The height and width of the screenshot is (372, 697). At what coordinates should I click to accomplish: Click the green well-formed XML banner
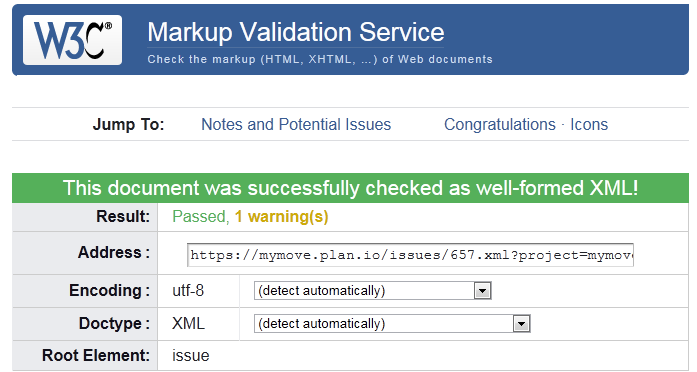350,188
